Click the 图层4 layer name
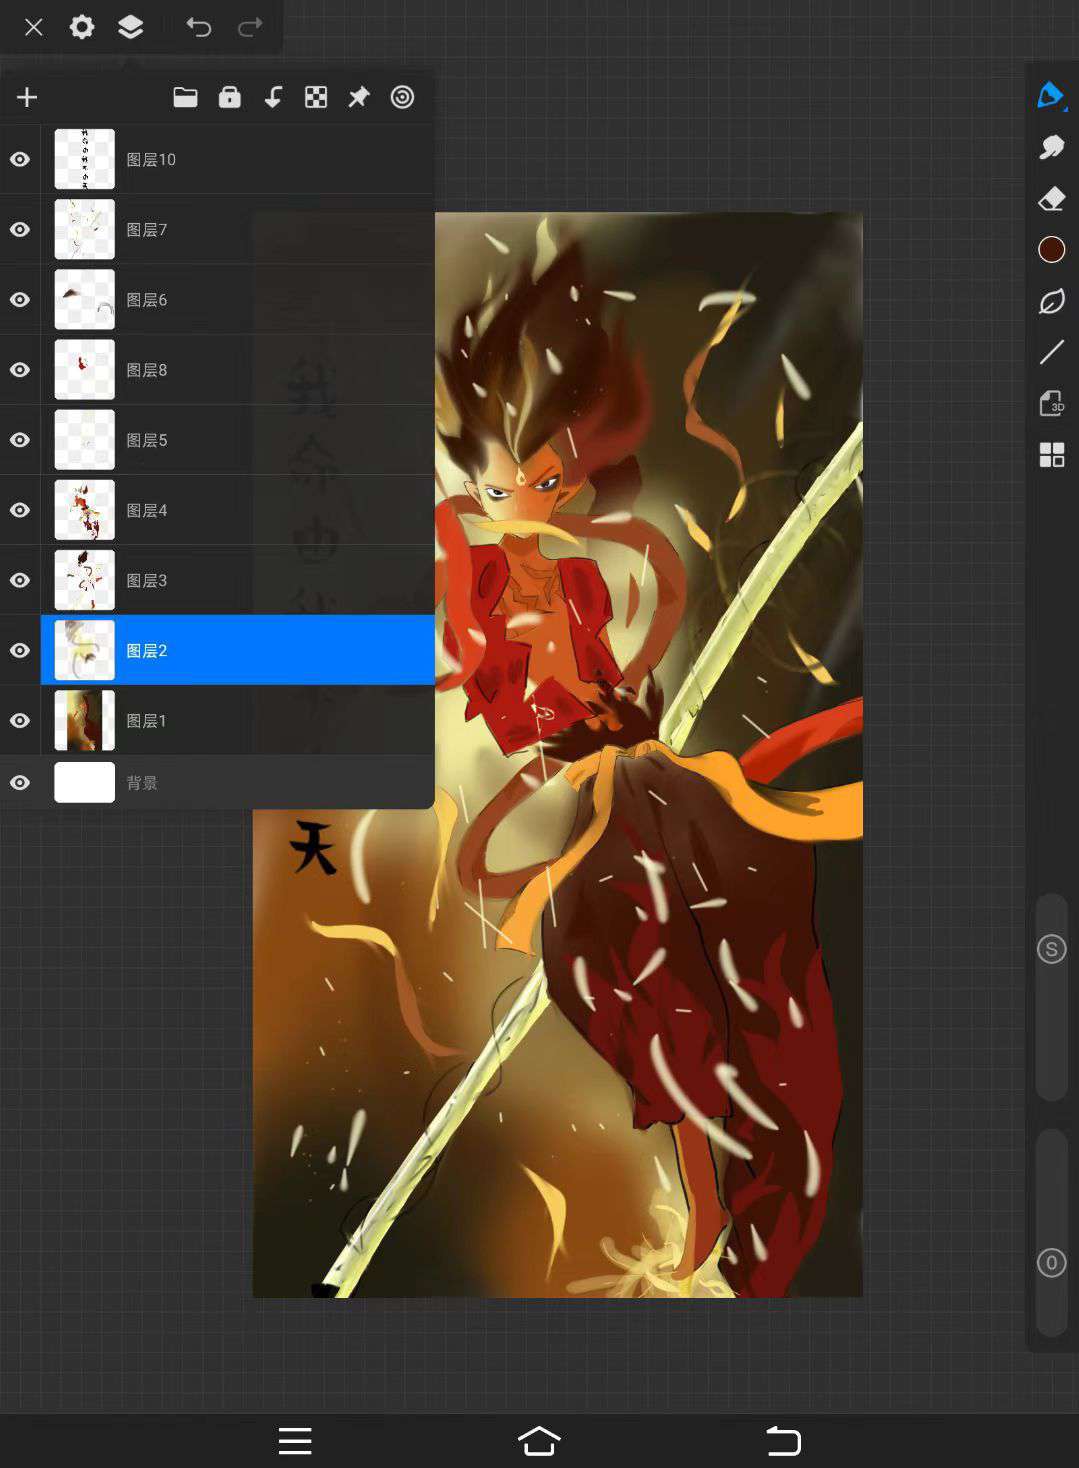Viewport: 1079px width, 1468px height. [x=147, y=510]
